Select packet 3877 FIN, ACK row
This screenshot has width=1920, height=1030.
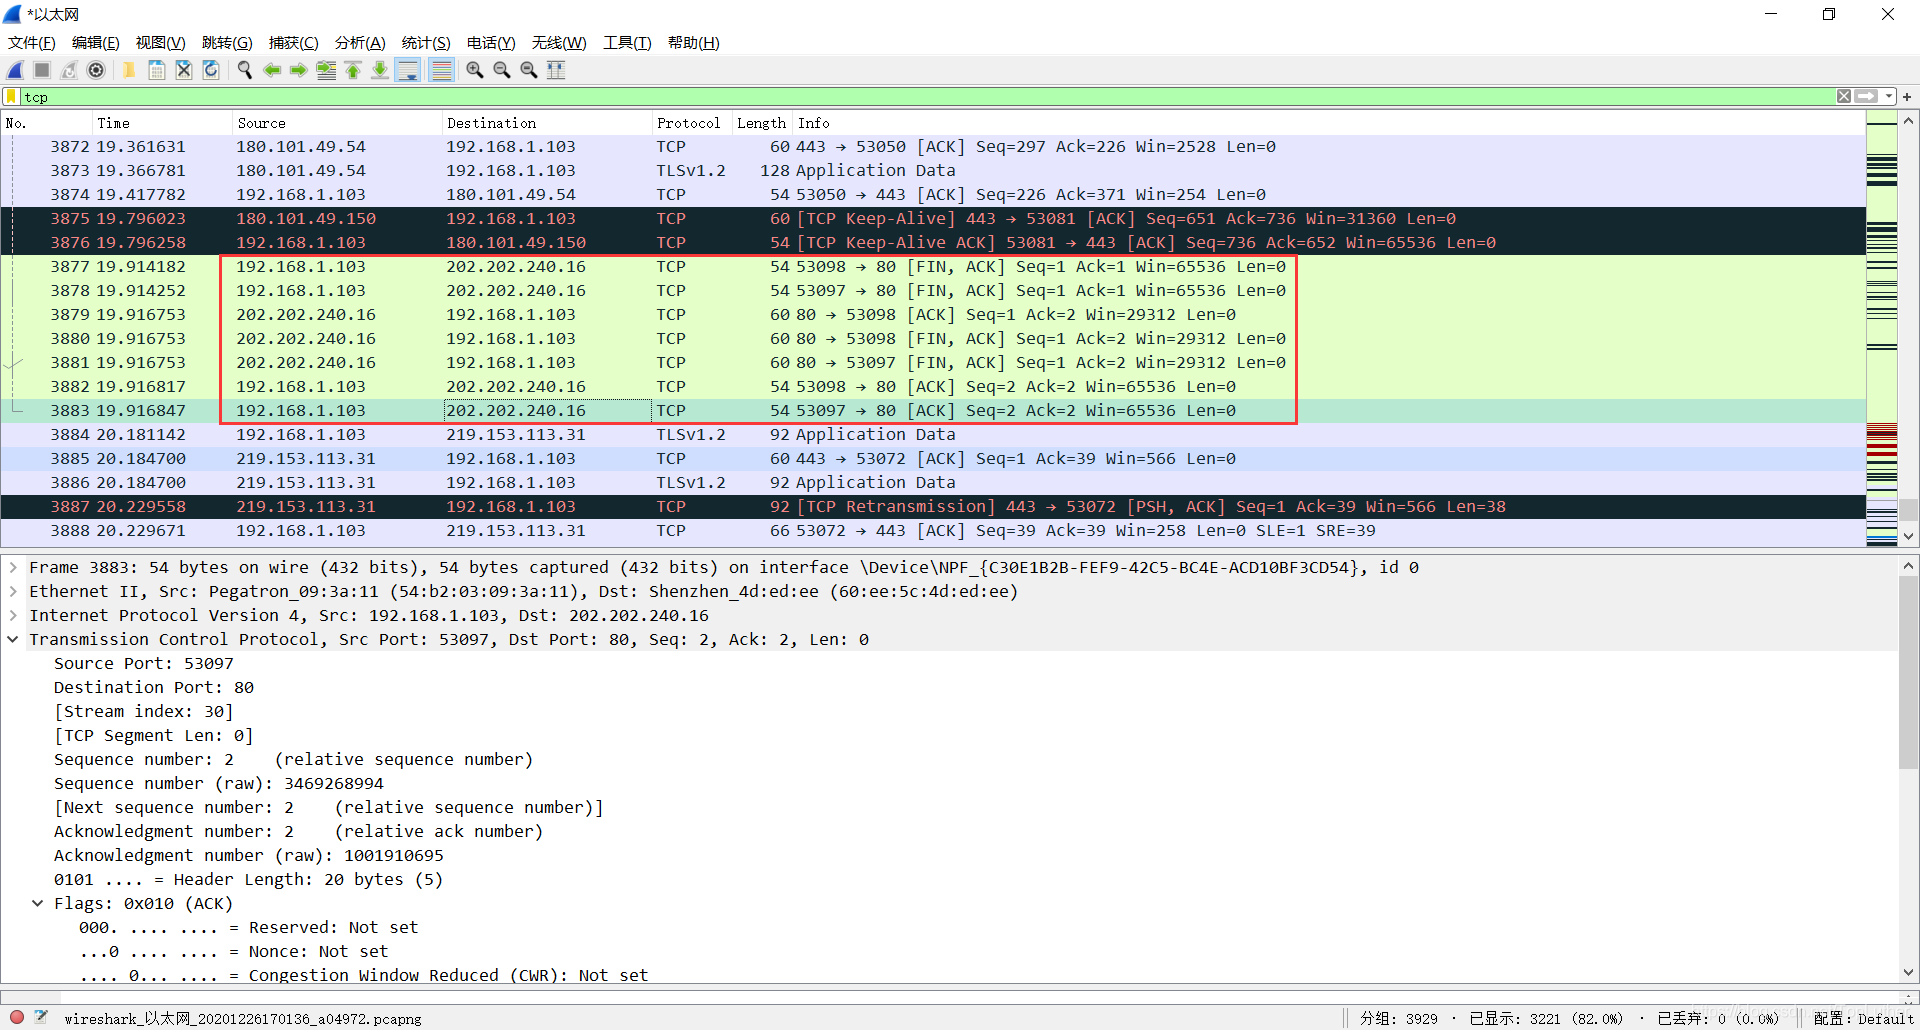click(933, 267)
